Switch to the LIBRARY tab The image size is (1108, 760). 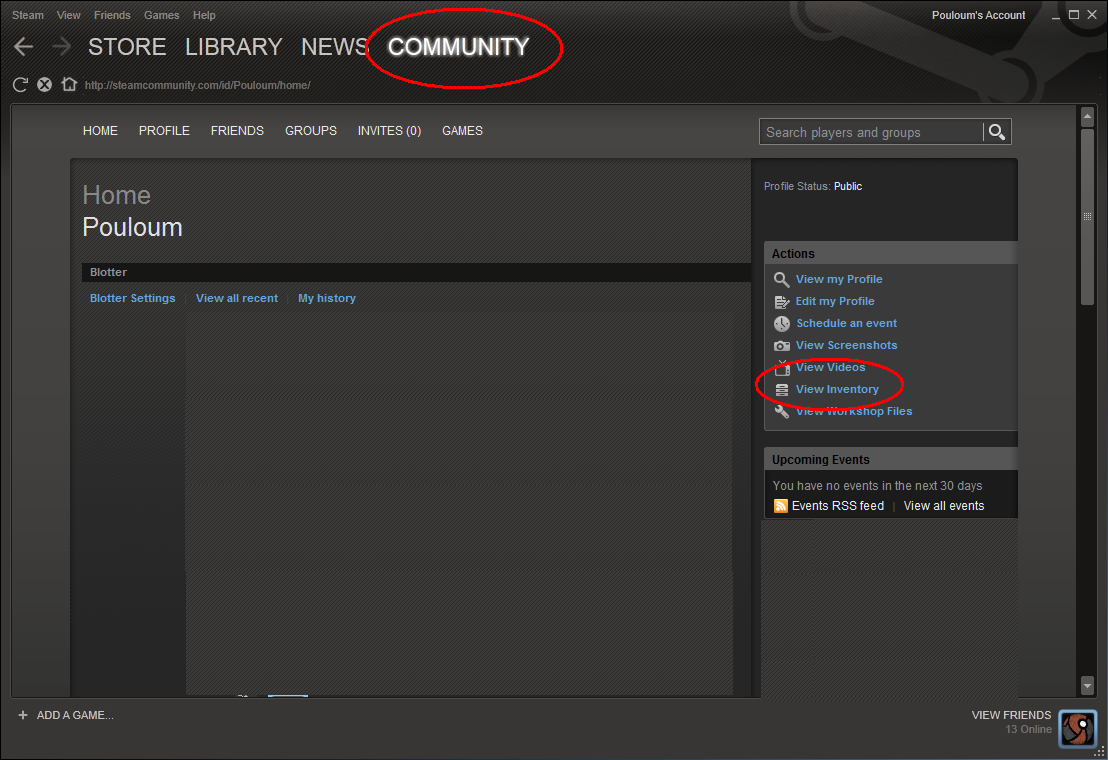[233, 47]
